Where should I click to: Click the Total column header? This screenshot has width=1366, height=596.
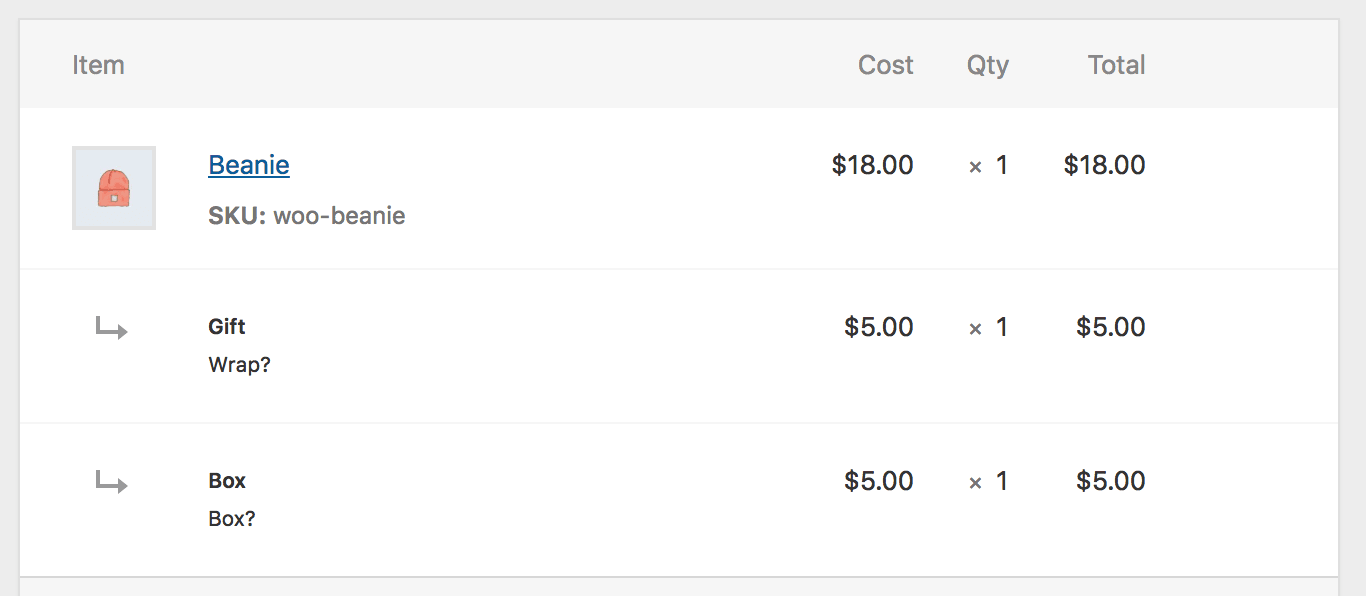(1116, 65)
